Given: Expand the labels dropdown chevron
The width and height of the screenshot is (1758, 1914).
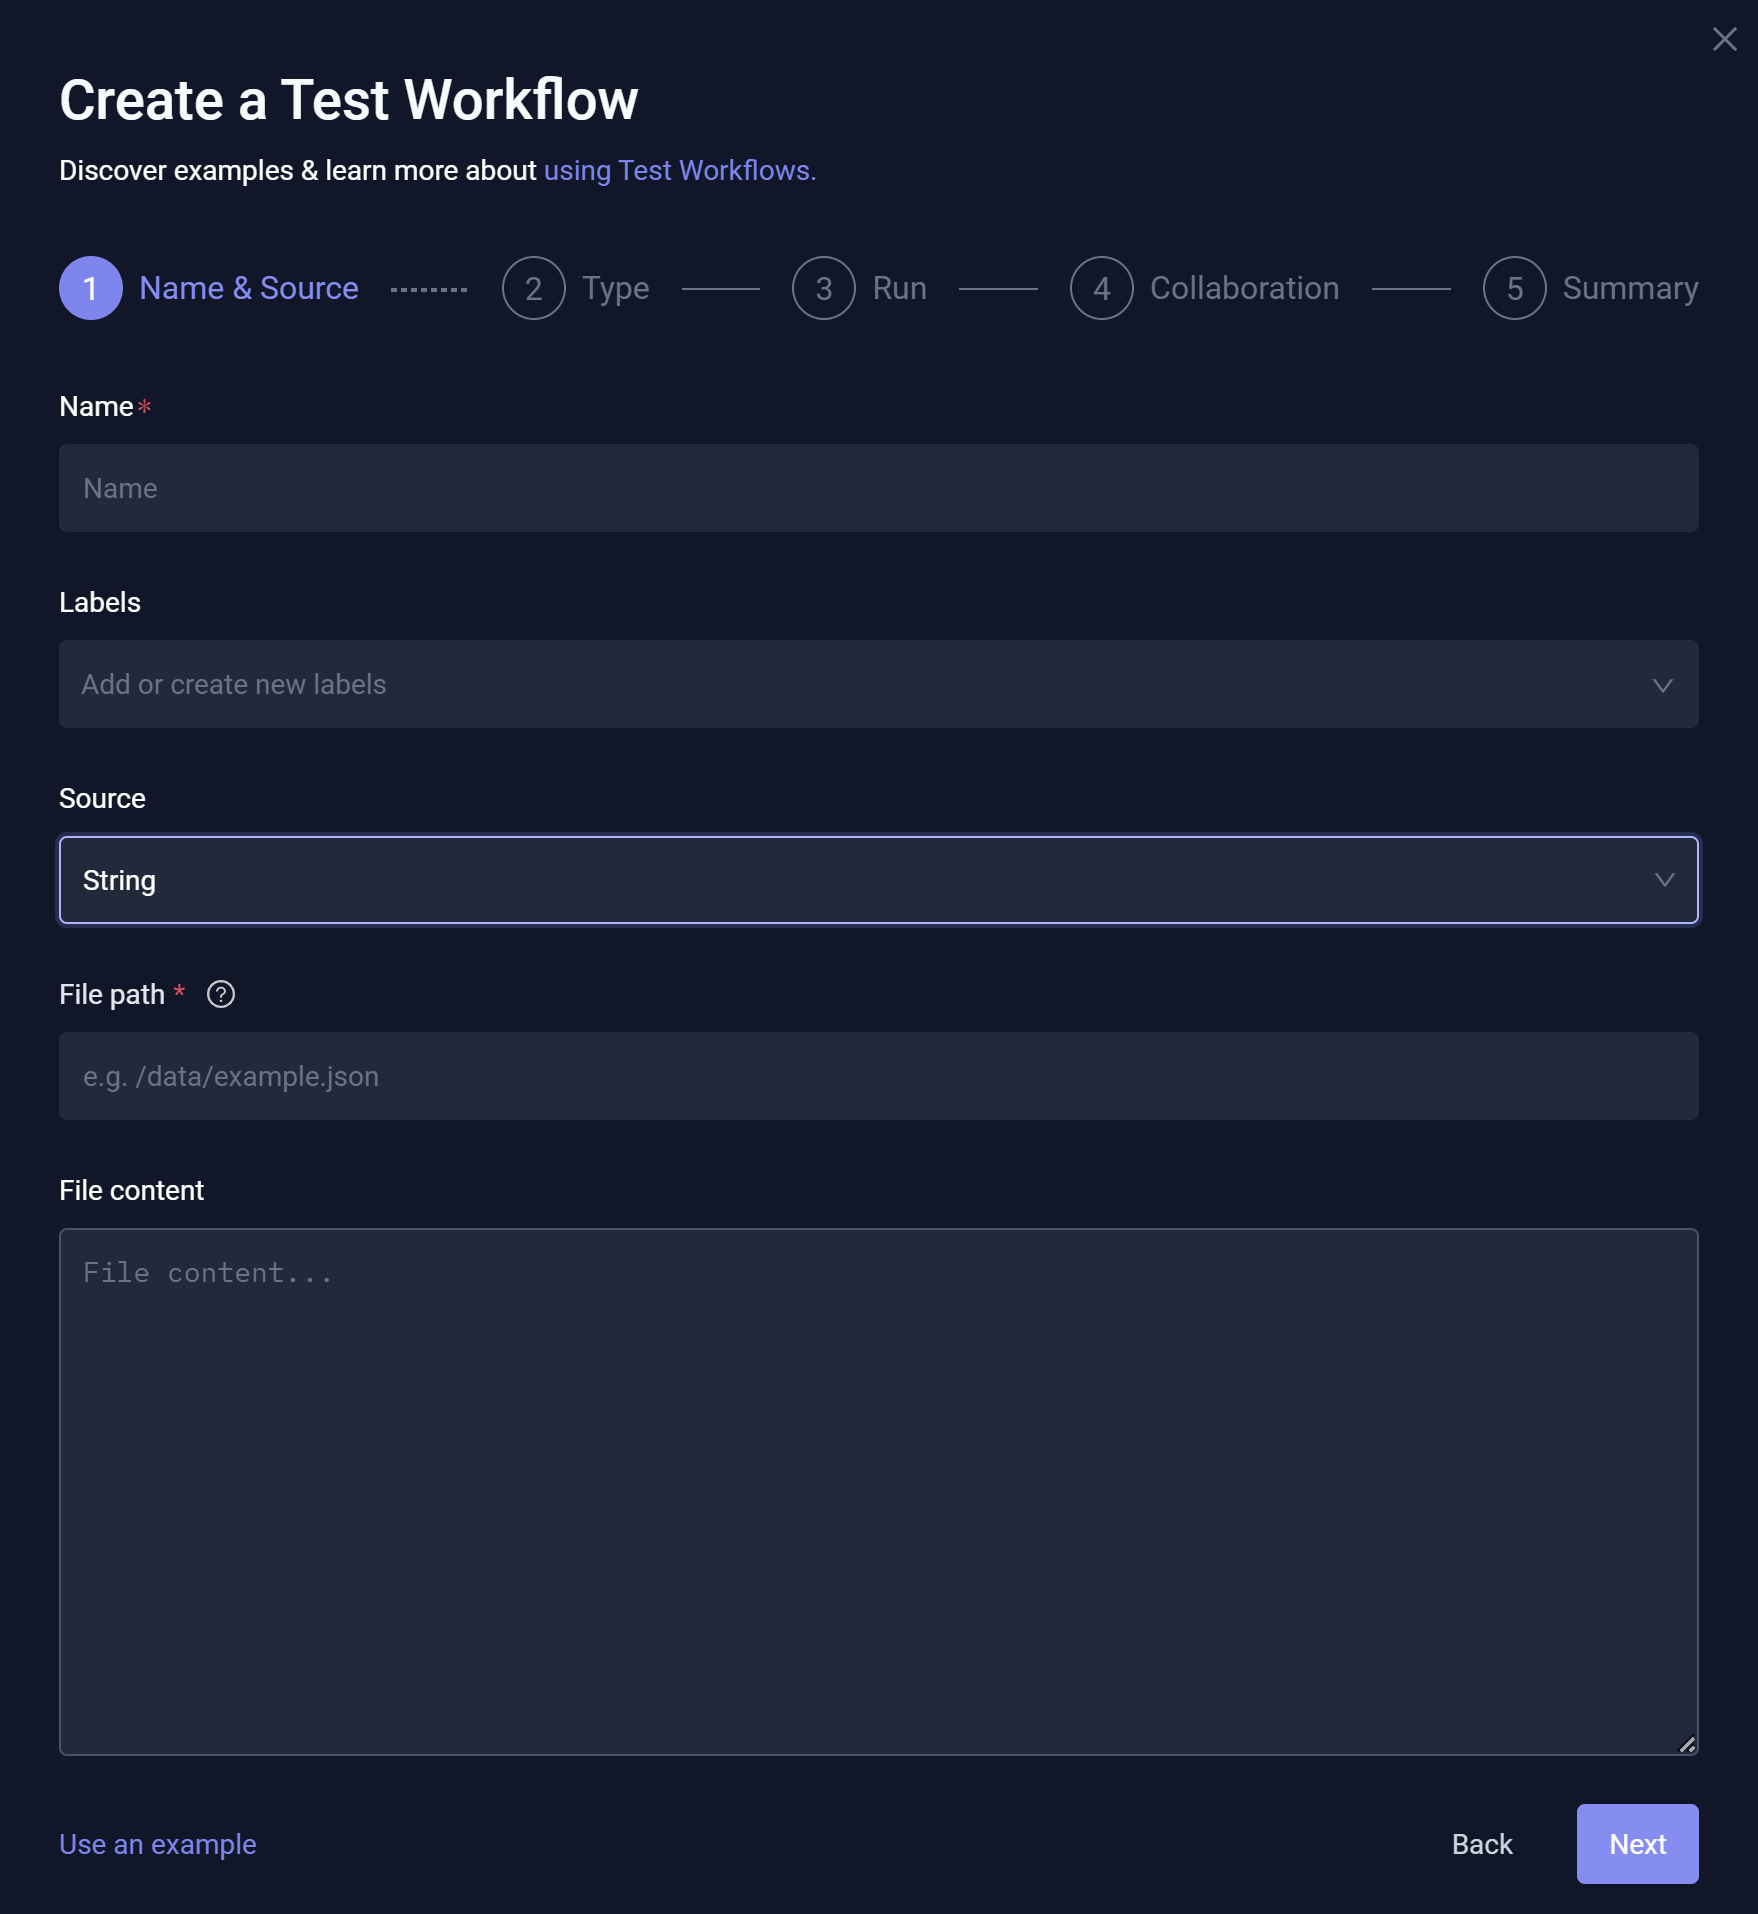Looking at the screenshot, I should 1663,685.
